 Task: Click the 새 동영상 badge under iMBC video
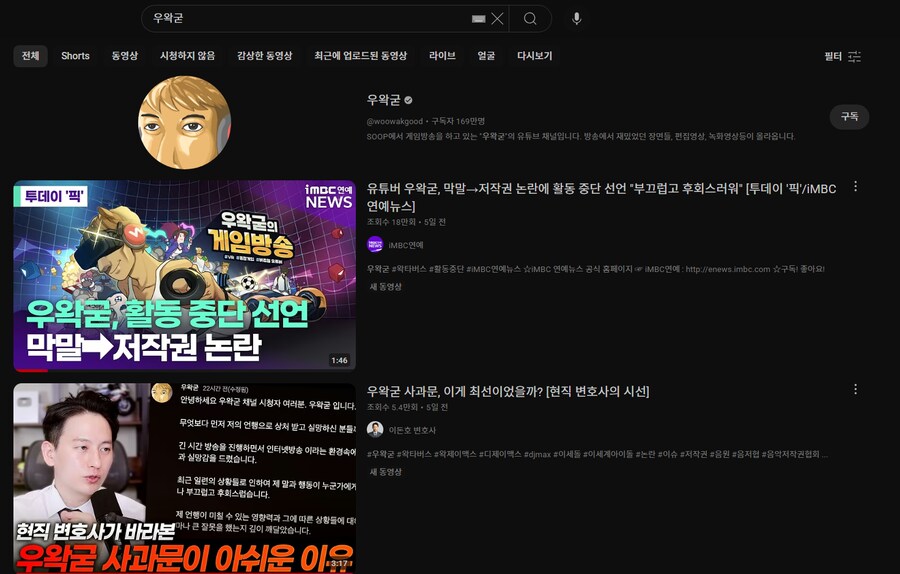pyautogui.click(x=386, y=286)
